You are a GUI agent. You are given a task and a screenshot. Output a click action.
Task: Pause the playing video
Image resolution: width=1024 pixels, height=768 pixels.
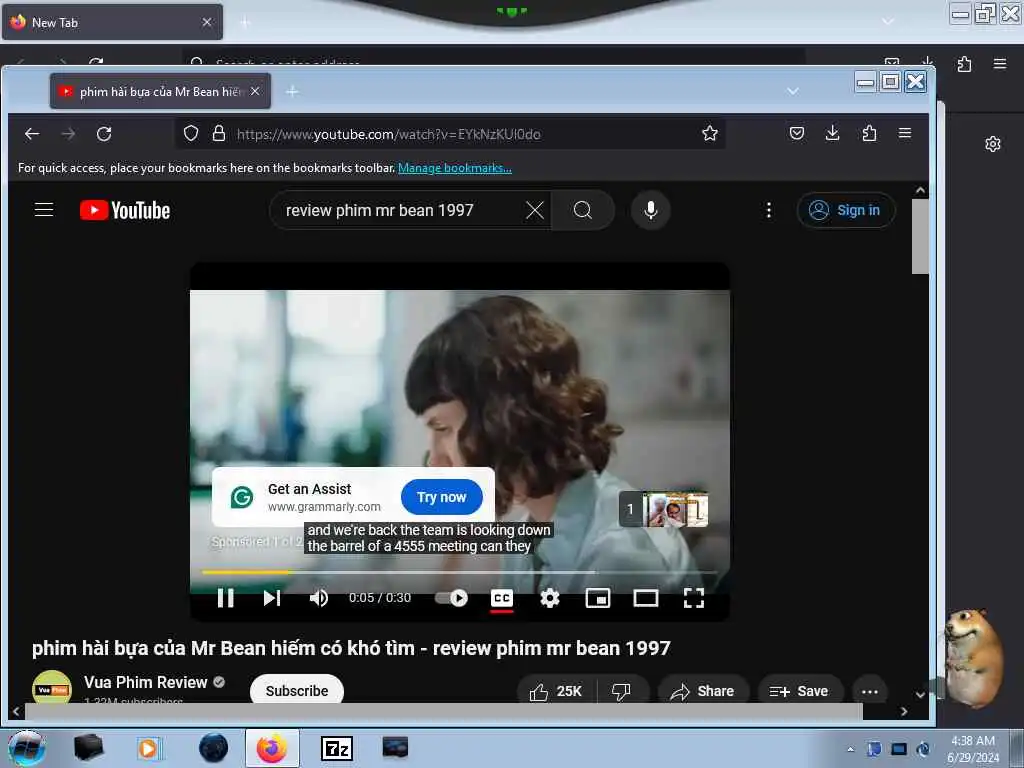pos(226,598)
